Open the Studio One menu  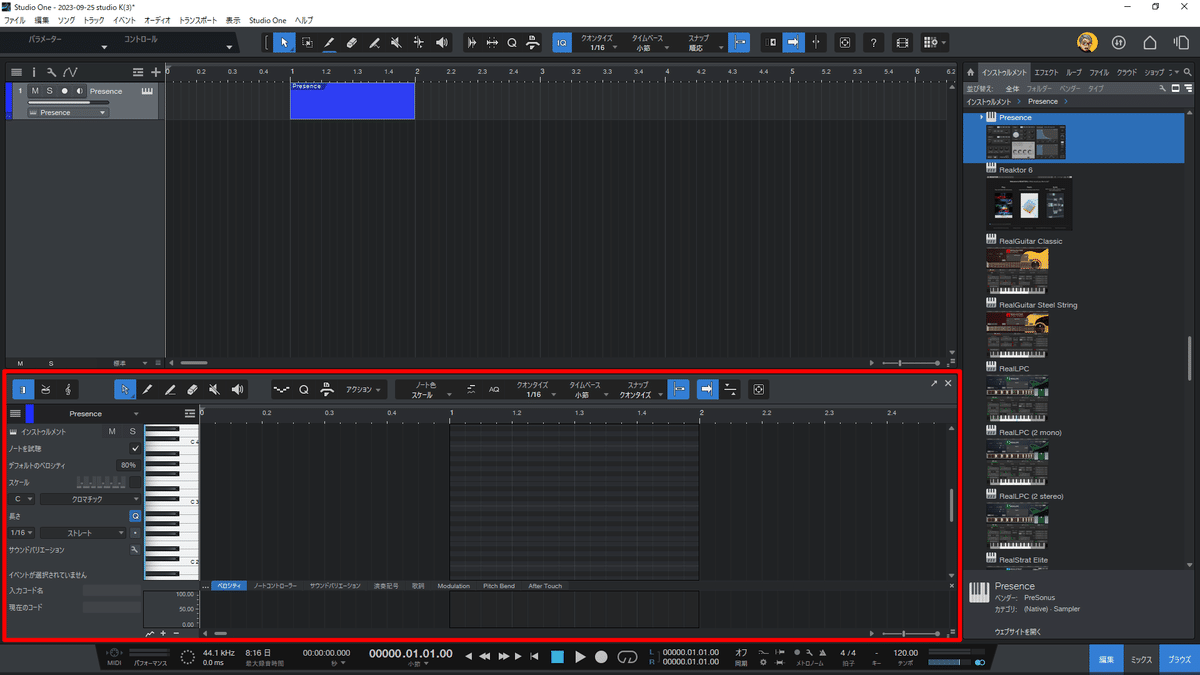(267, 20)
